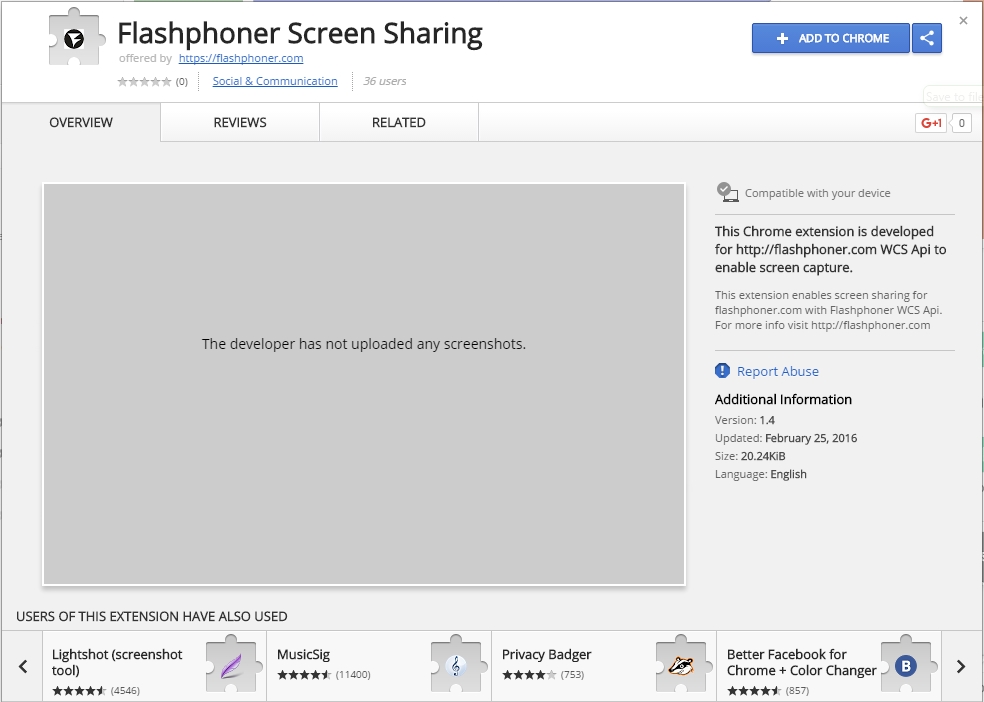Click the Report Abuse exclamation icon

[722, 371]
